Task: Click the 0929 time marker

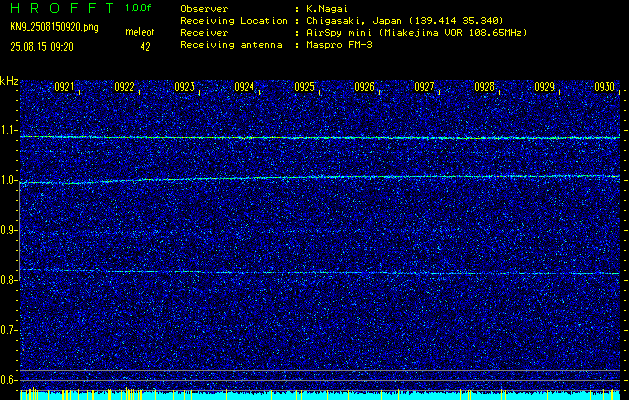Action: (x=544, y=87)
